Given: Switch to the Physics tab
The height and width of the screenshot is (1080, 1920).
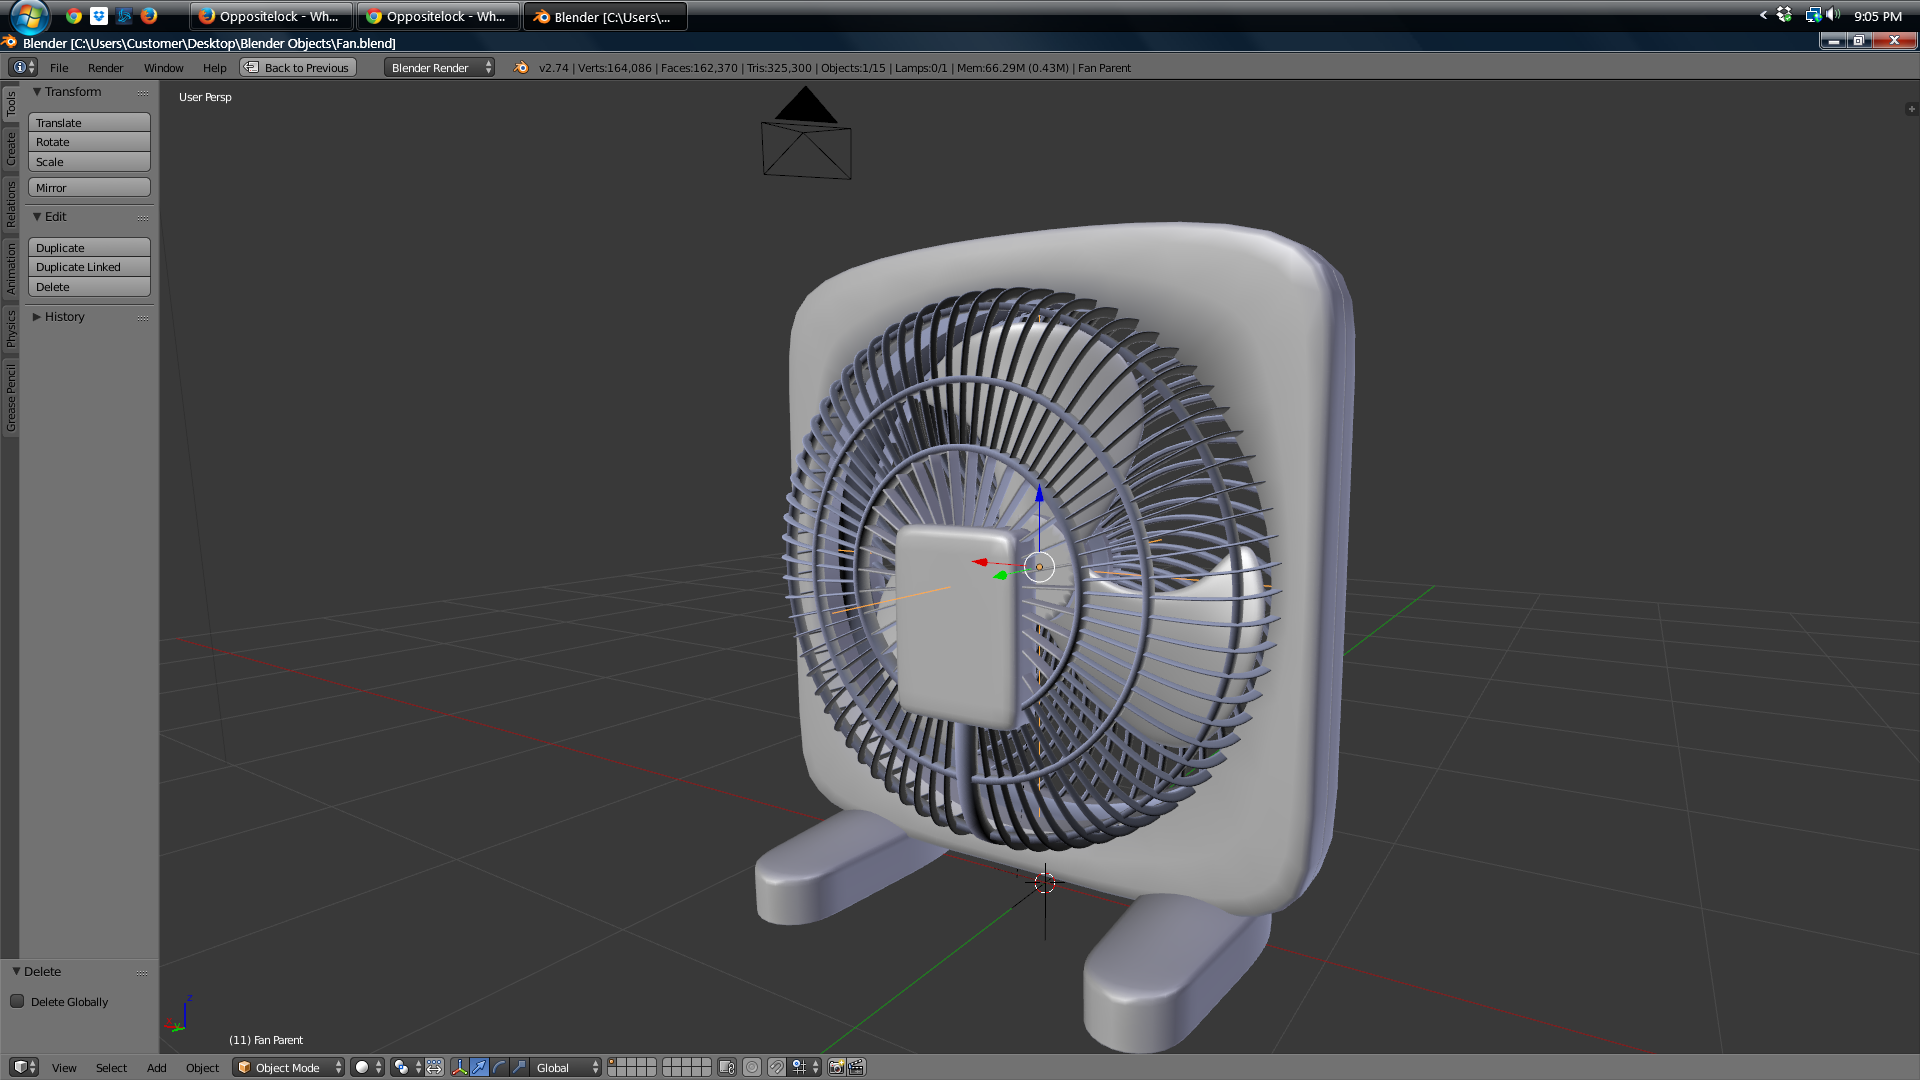Looking at the screenshot, I should tap(10, 328).
